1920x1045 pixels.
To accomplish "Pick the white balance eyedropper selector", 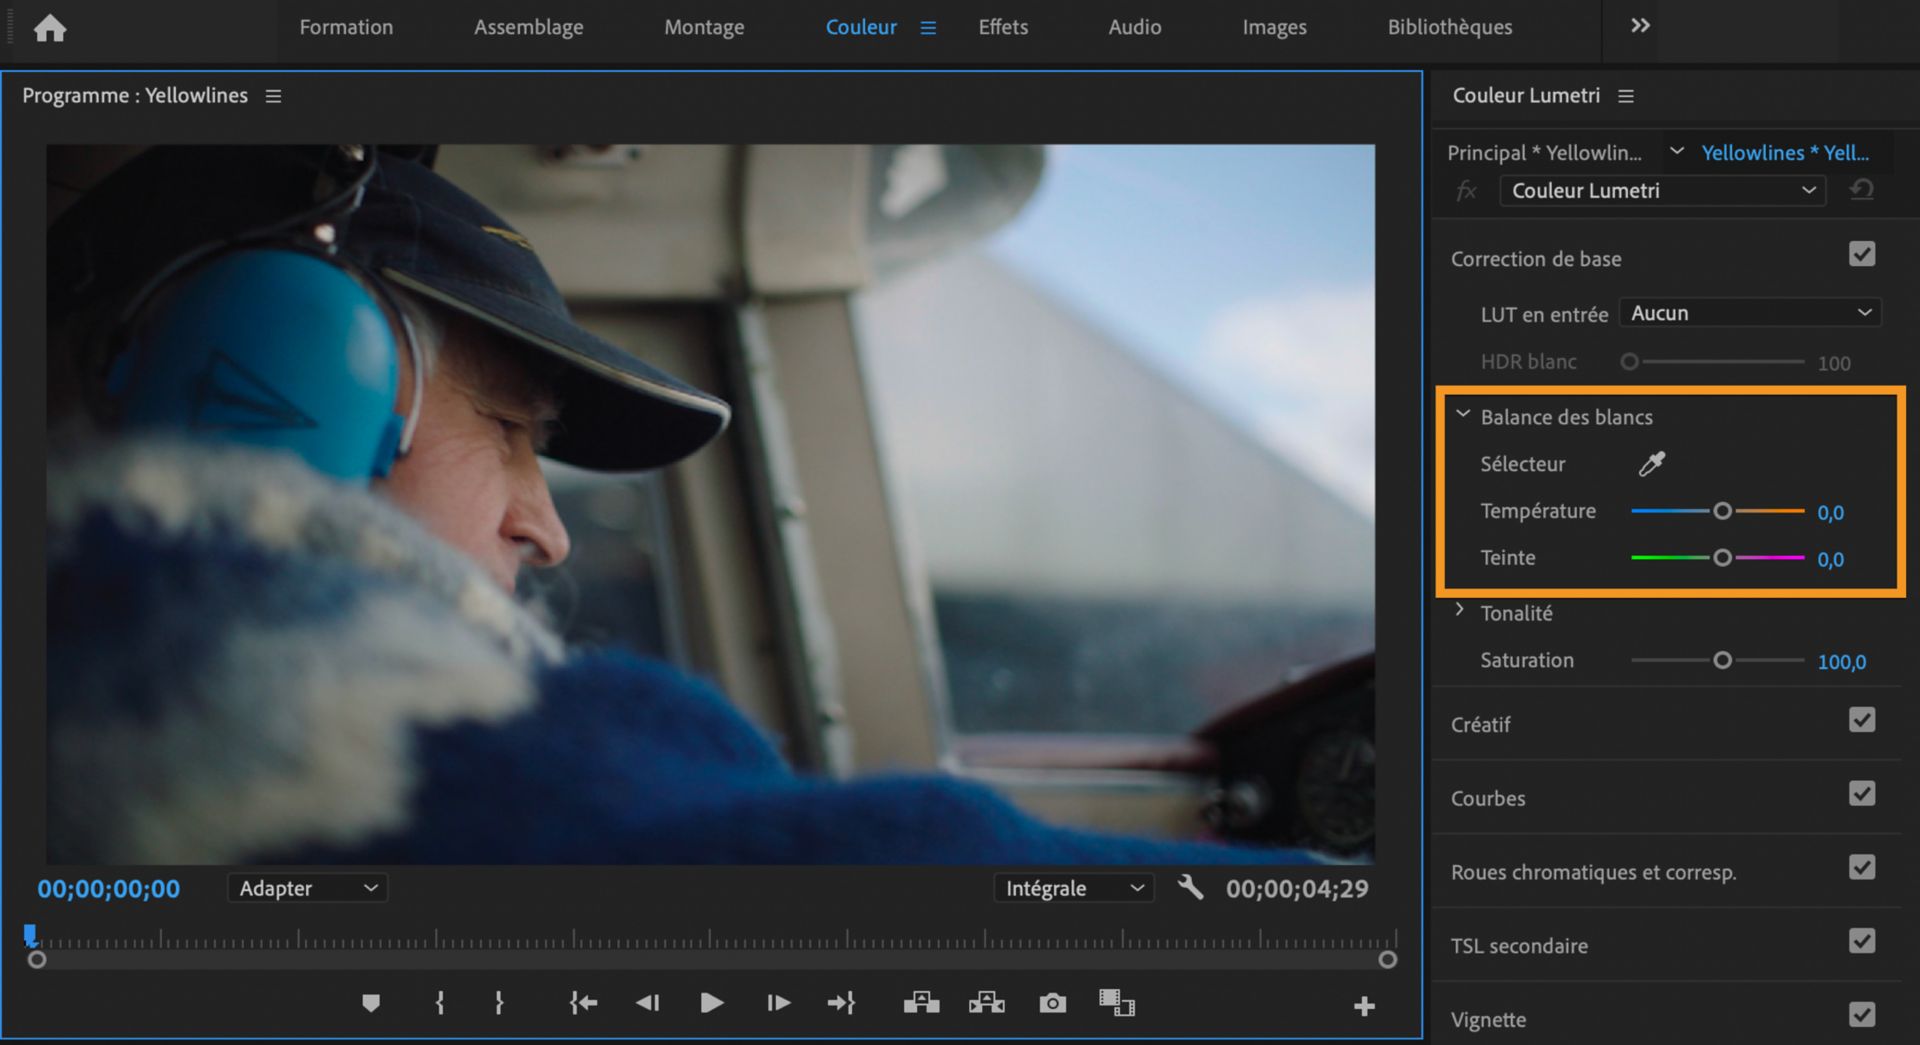I will (1651, 464).
